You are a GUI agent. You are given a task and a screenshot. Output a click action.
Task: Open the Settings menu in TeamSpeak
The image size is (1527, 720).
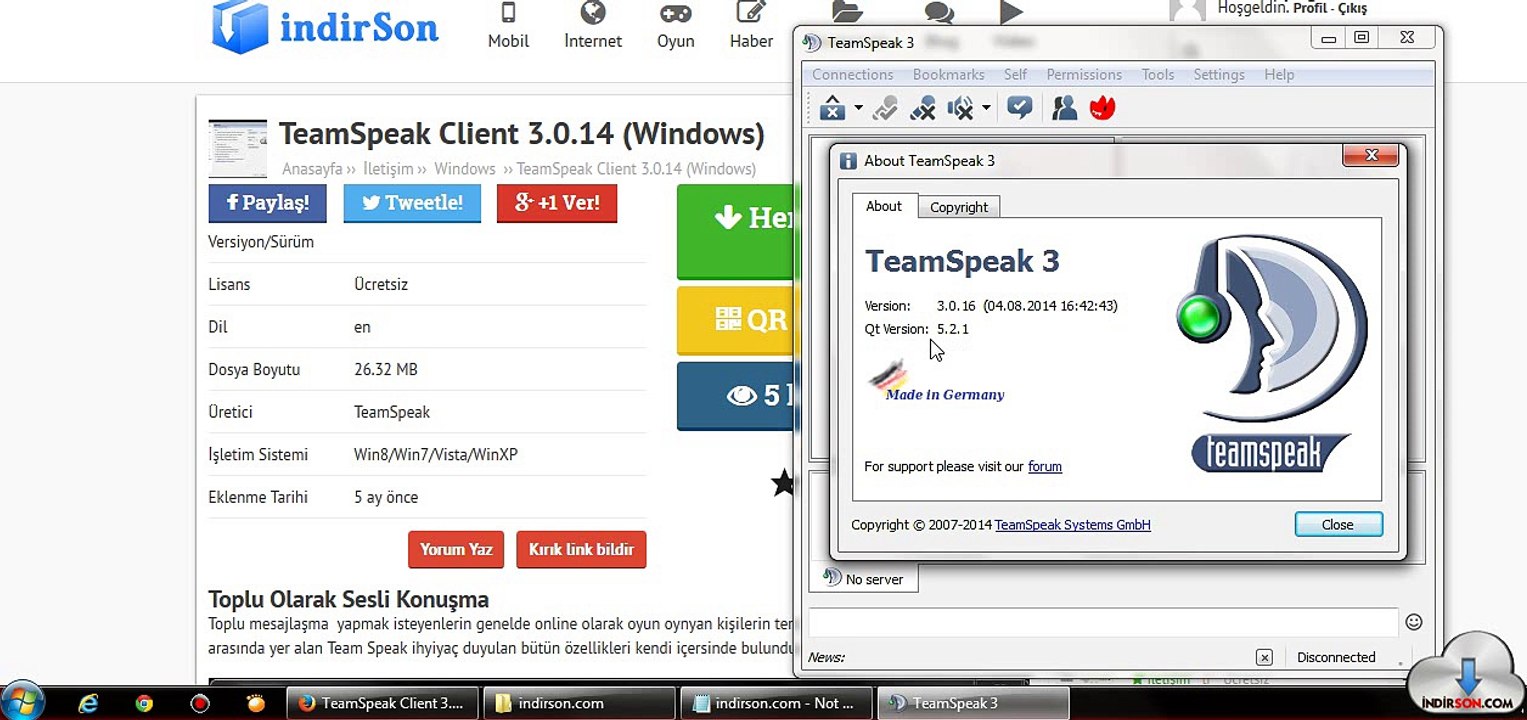pos(1219,75)
